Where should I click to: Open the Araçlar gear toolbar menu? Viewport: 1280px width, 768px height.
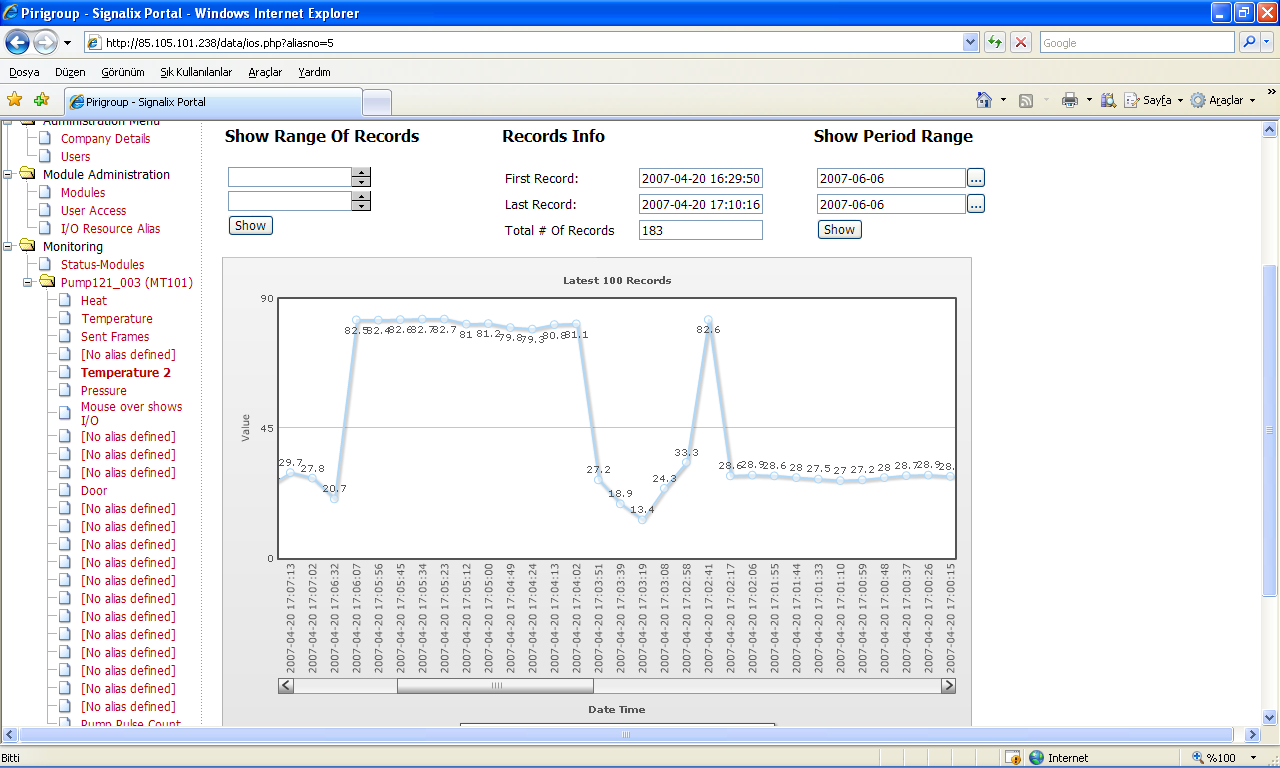point(1223,100)
